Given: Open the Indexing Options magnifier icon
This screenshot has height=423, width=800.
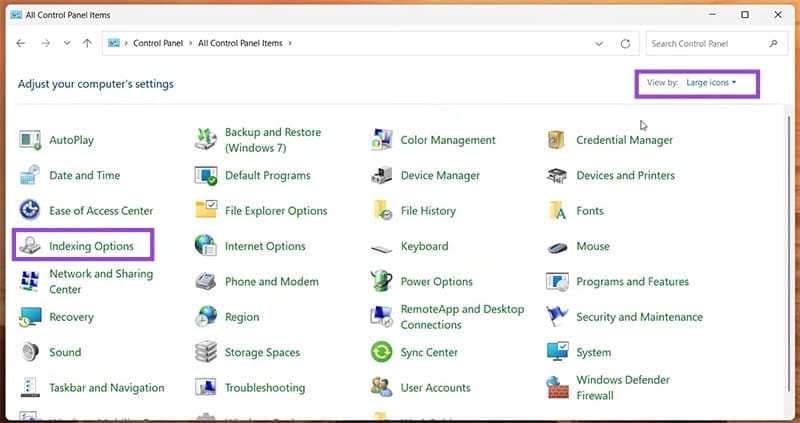Looking at the screenshot, I should coord(30,245).
